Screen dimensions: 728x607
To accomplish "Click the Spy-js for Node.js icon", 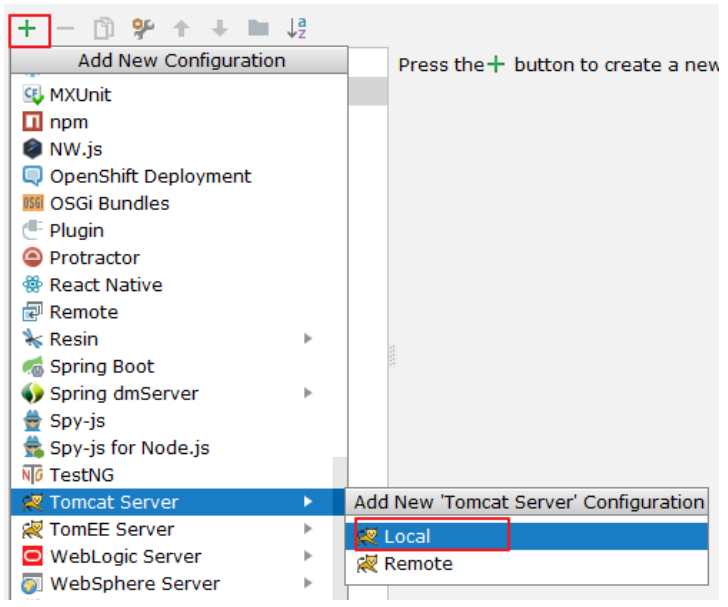I will (x=33, y=448).
